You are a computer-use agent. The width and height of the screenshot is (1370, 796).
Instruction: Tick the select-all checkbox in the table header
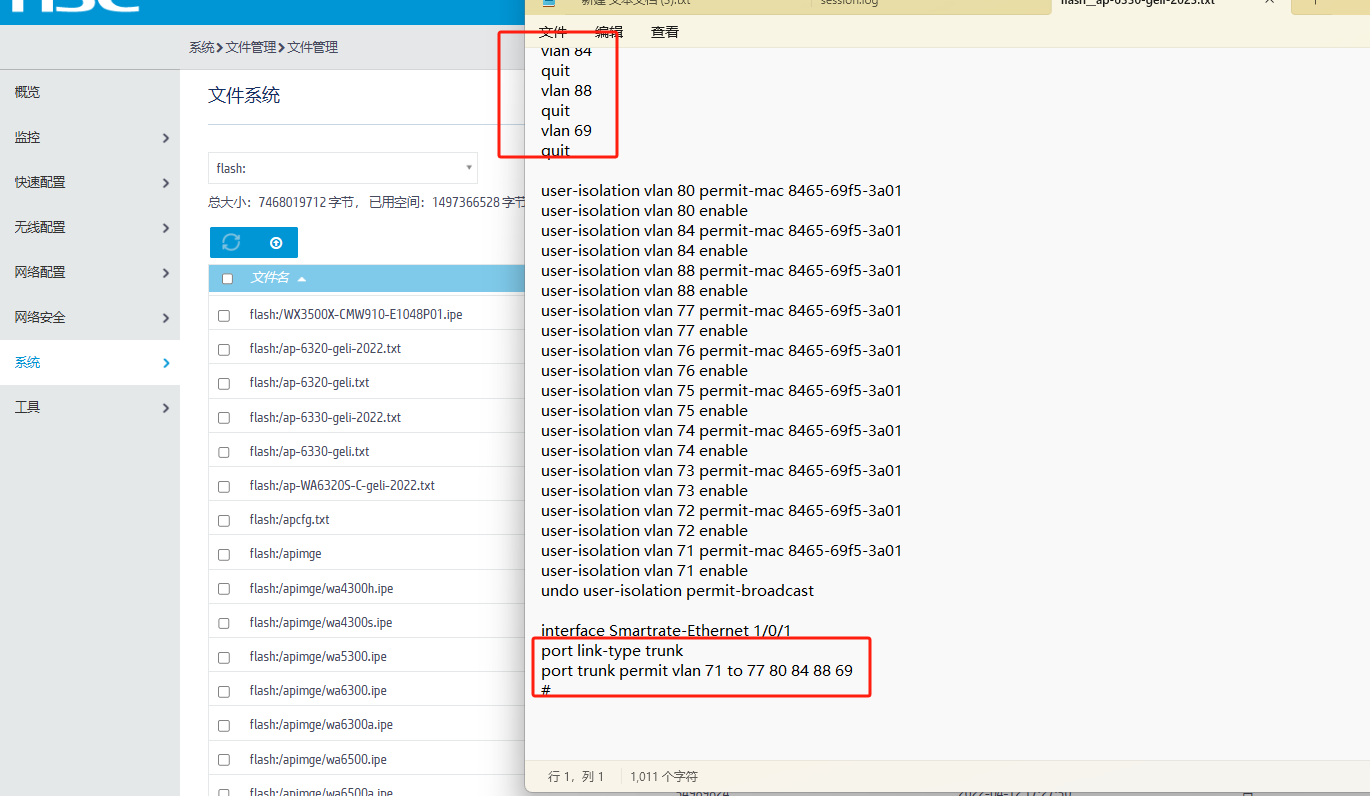point(227,279)
